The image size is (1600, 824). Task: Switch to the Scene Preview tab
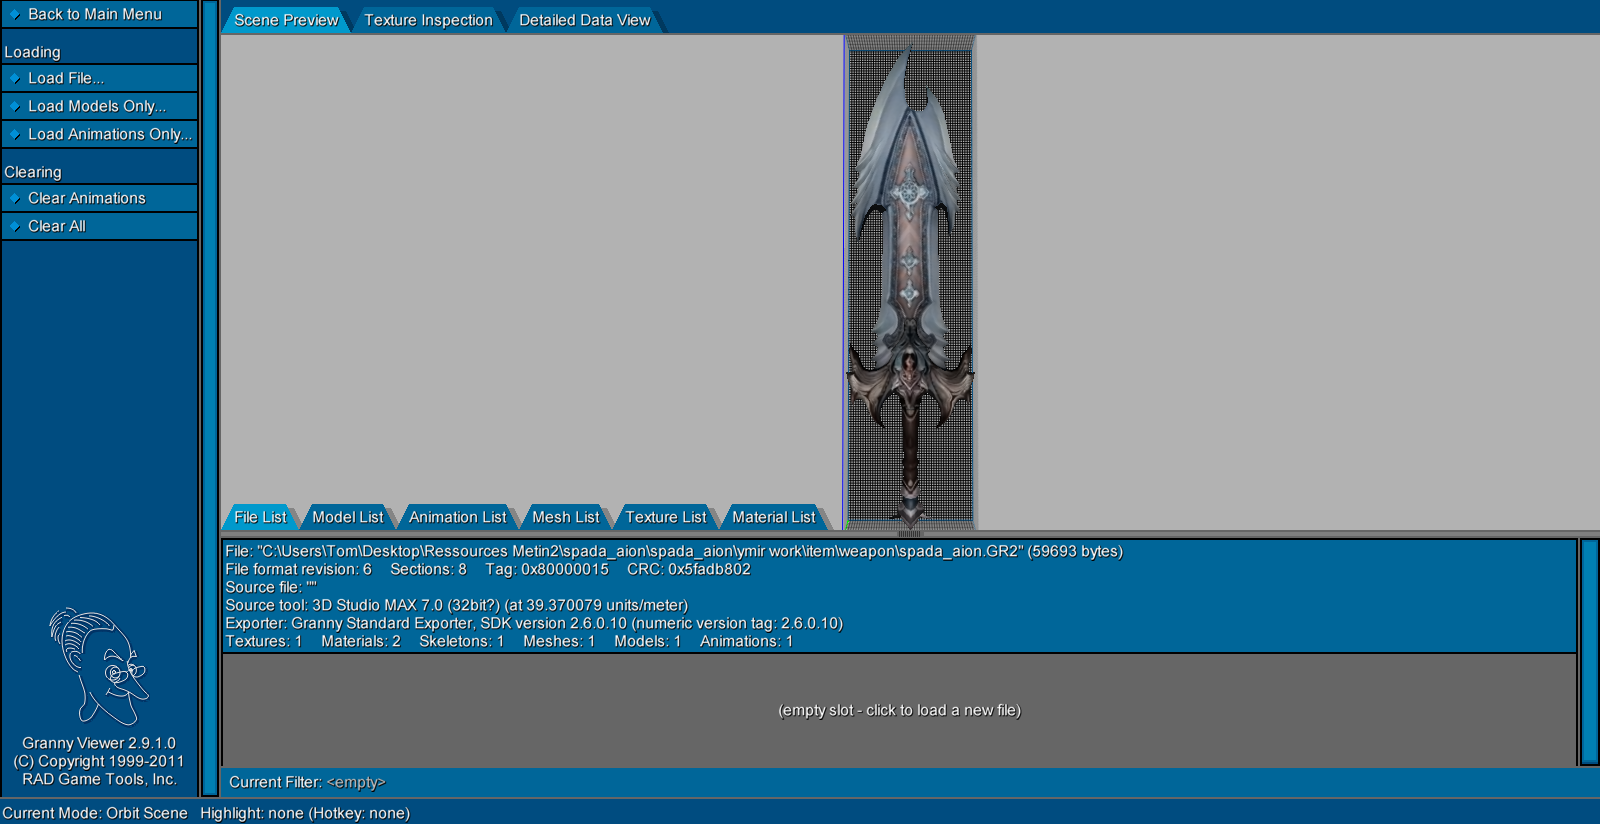286,20
